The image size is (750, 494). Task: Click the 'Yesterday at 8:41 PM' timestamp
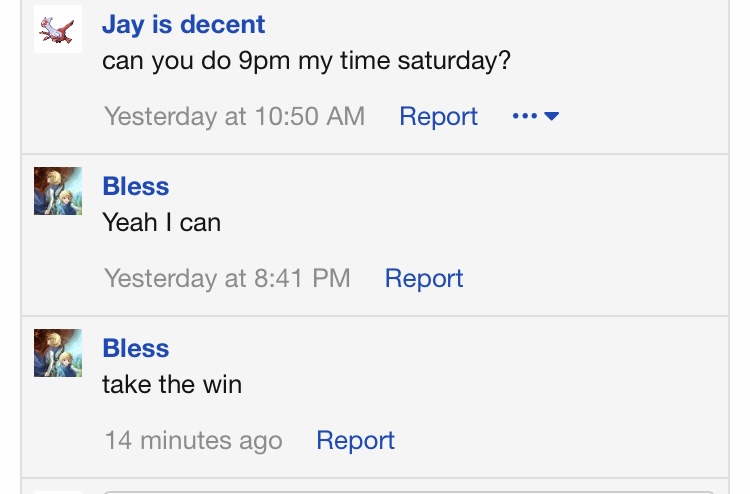pos(228,278)
